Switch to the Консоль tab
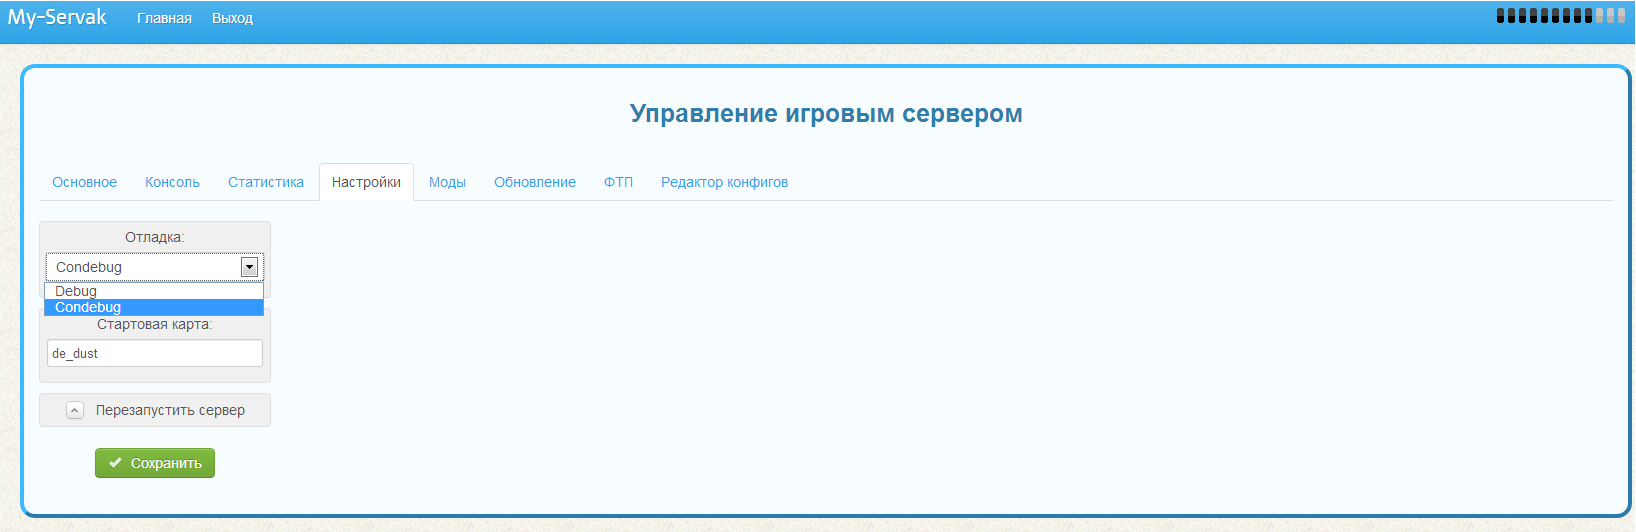 tap(172, 182)
